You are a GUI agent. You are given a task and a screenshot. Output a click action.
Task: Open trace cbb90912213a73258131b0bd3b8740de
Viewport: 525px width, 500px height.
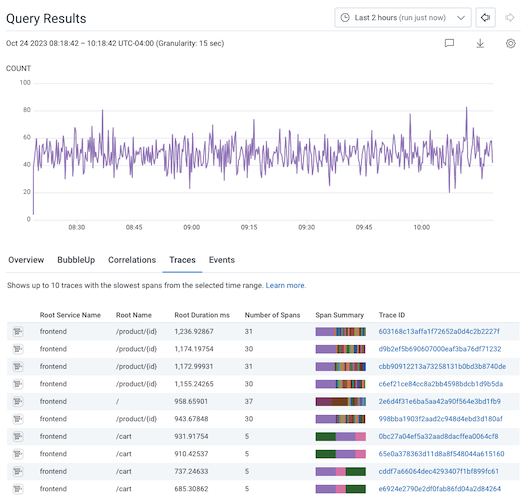[x=442, y=366]
